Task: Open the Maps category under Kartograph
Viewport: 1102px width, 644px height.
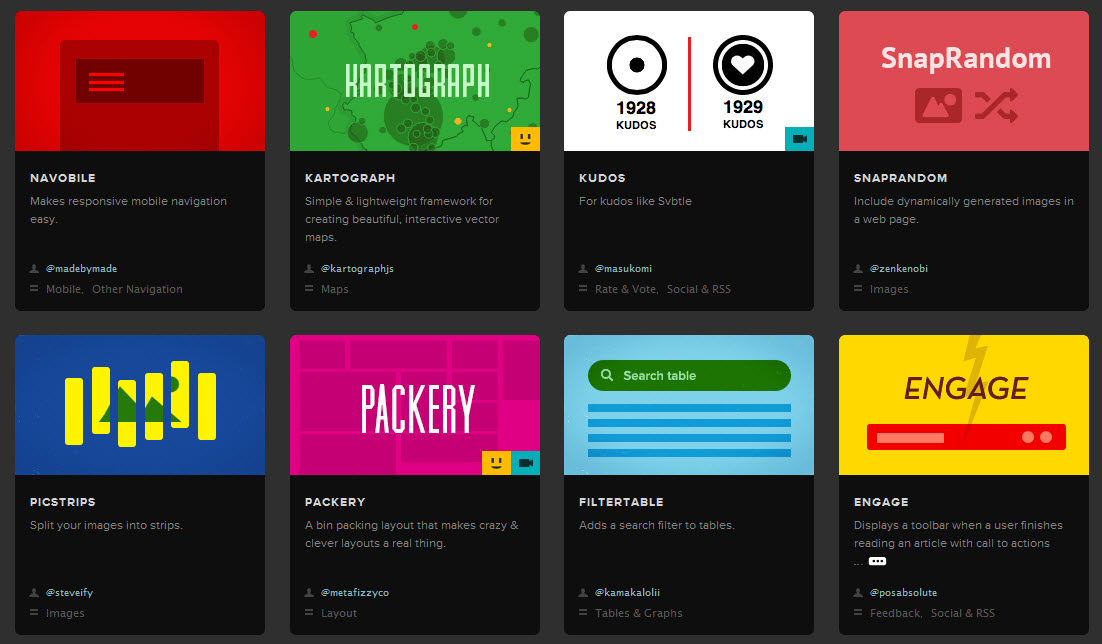Action: pyautogui.click(x=334, y=289)
